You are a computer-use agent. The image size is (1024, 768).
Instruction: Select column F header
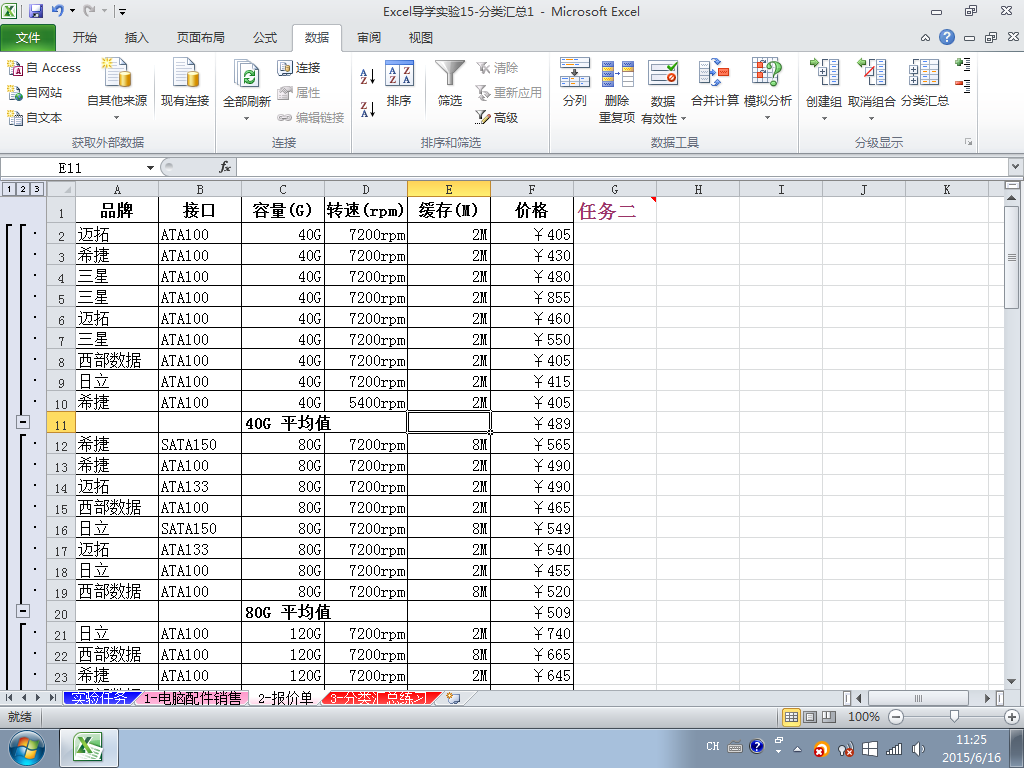(x=532, y=189)
